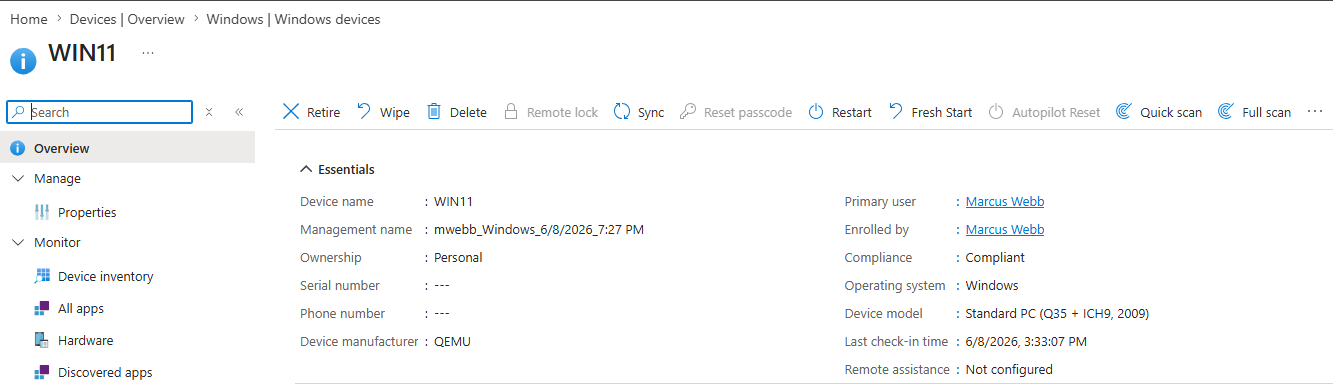Click the Full scan radar icon
The image size is (1333, 392).
click(x=1226, y=112)
